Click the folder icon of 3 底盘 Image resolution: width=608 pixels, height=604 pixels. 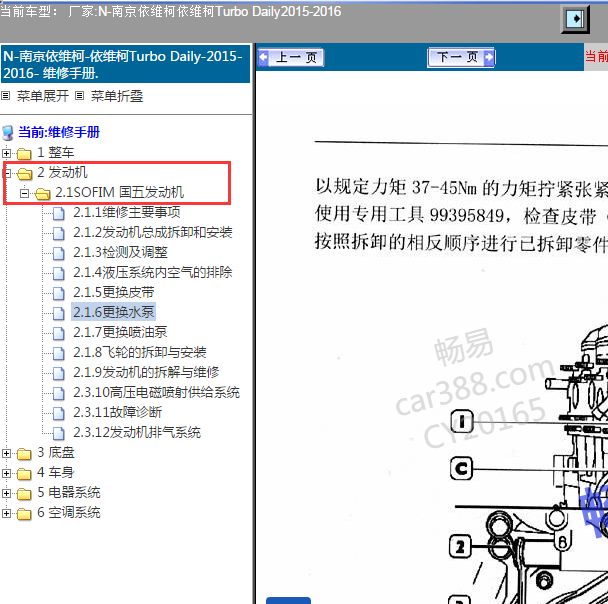(24, 454)
